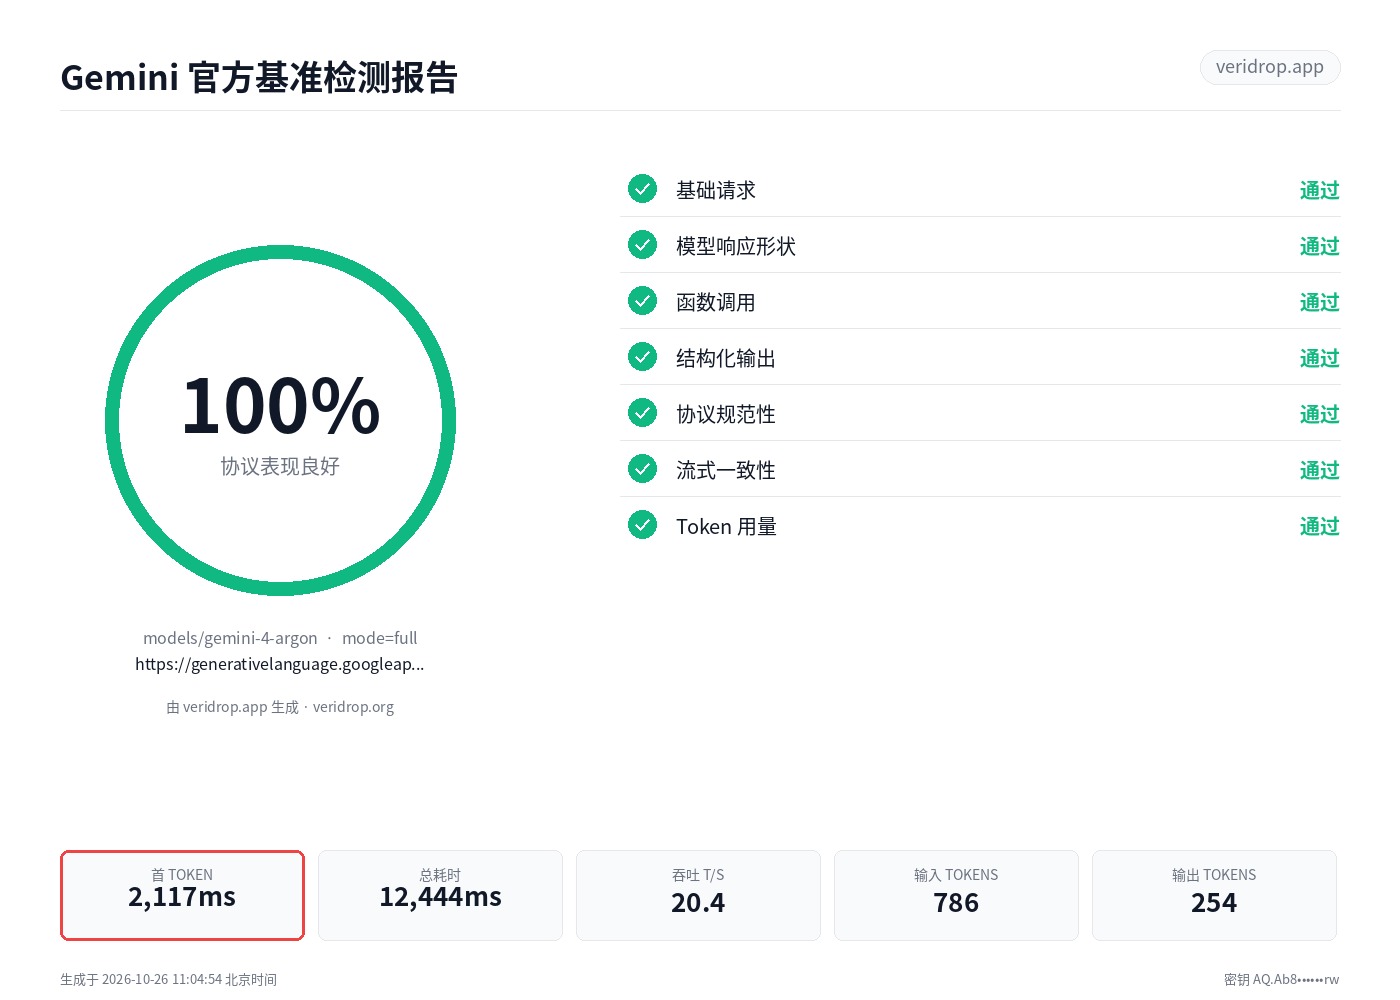
Task: Open the generativelanguage.googleap... URL
Action: coord(280,664)
